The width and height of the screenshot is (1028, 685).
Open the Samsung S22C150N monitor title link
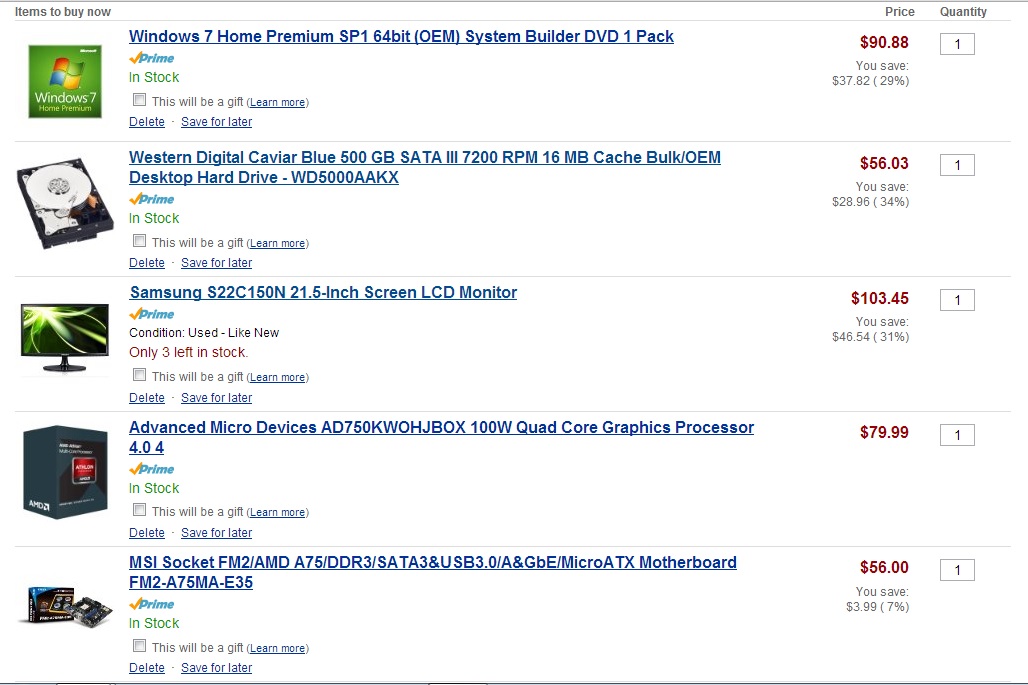click(323, 293)
